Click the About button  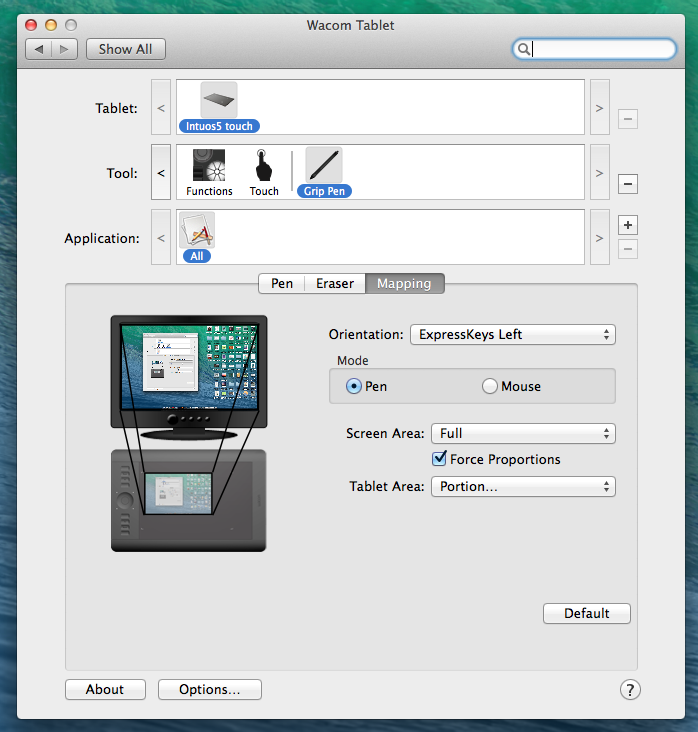coord(105,689)
